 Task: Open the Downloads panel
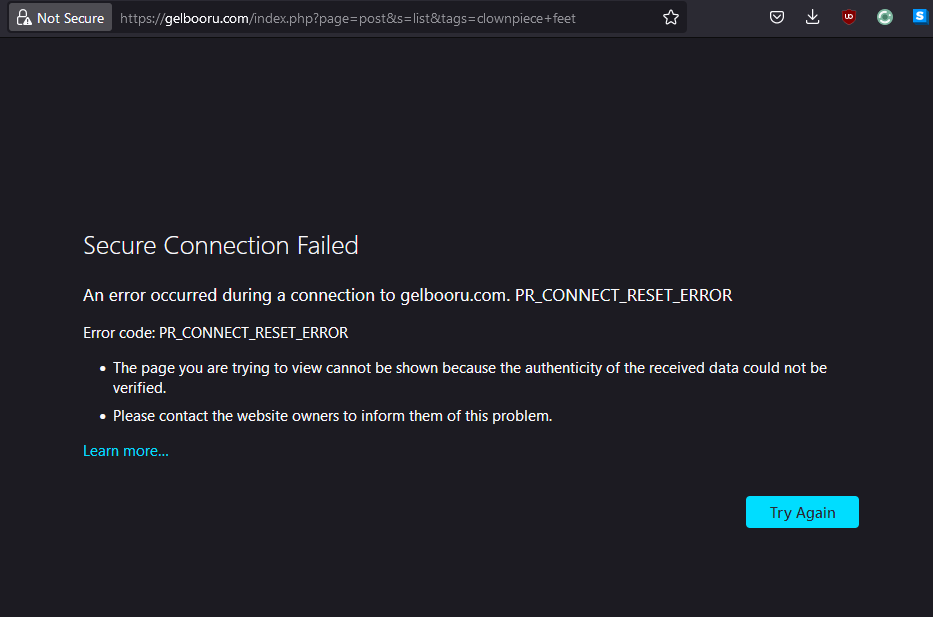812,18
